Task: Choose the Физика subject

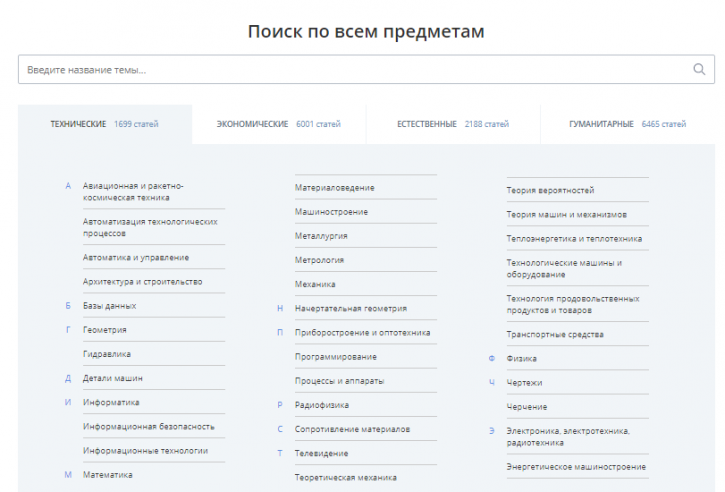Action: (522, 358)
